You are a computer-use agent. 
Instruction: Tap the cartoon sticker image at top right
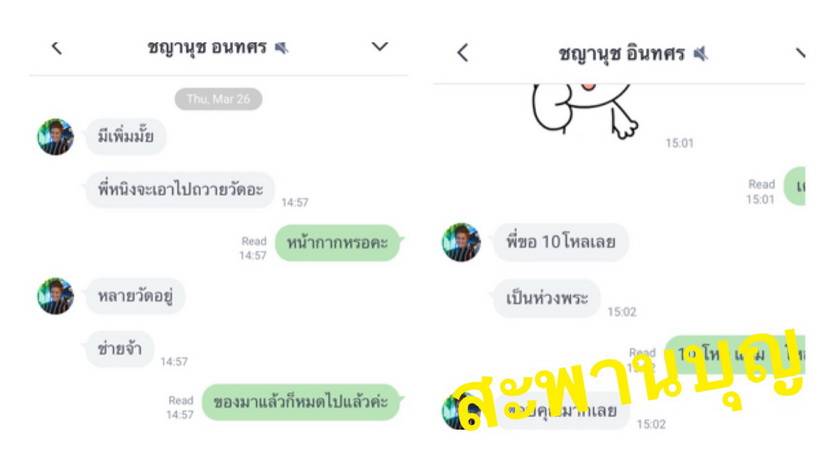585,109
